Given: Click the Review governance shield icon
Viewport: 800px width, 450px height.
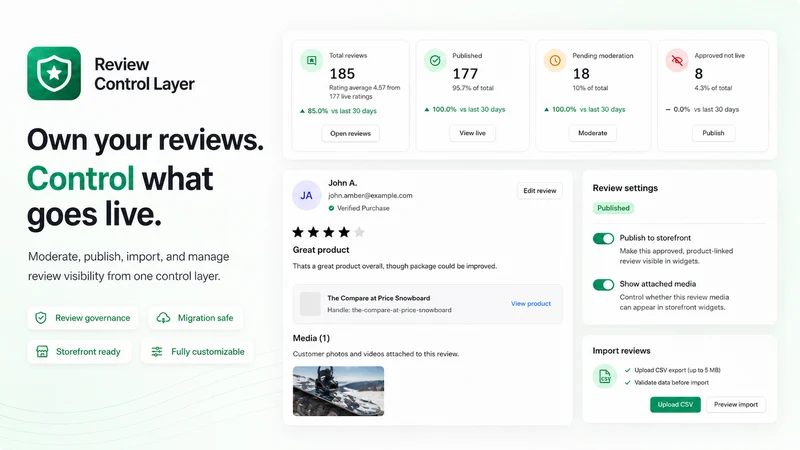Looking at the screenshot, I should pyautogui.click(x=41, y=318).
